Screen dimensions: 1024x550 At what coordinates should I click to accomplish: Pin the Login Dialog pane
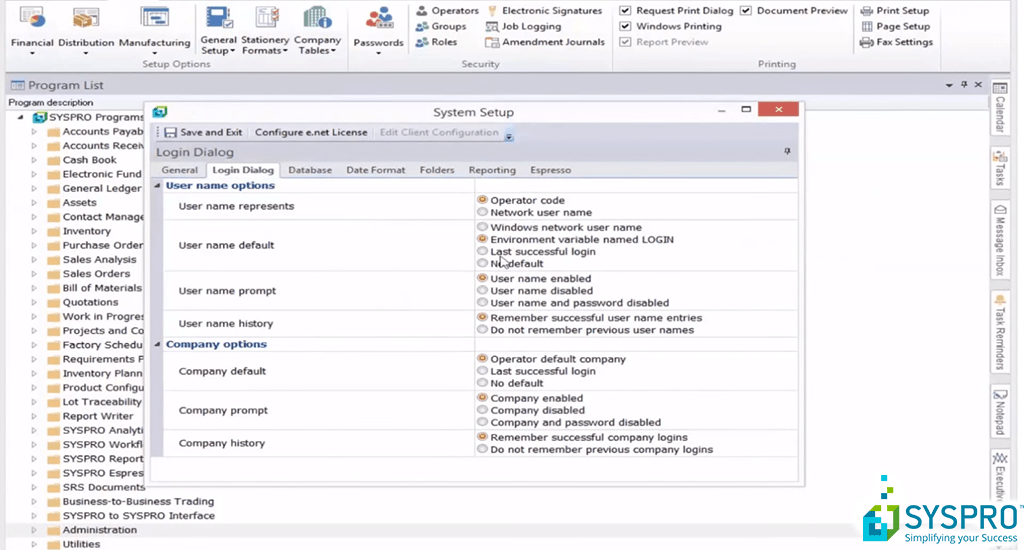pos(787,152)
